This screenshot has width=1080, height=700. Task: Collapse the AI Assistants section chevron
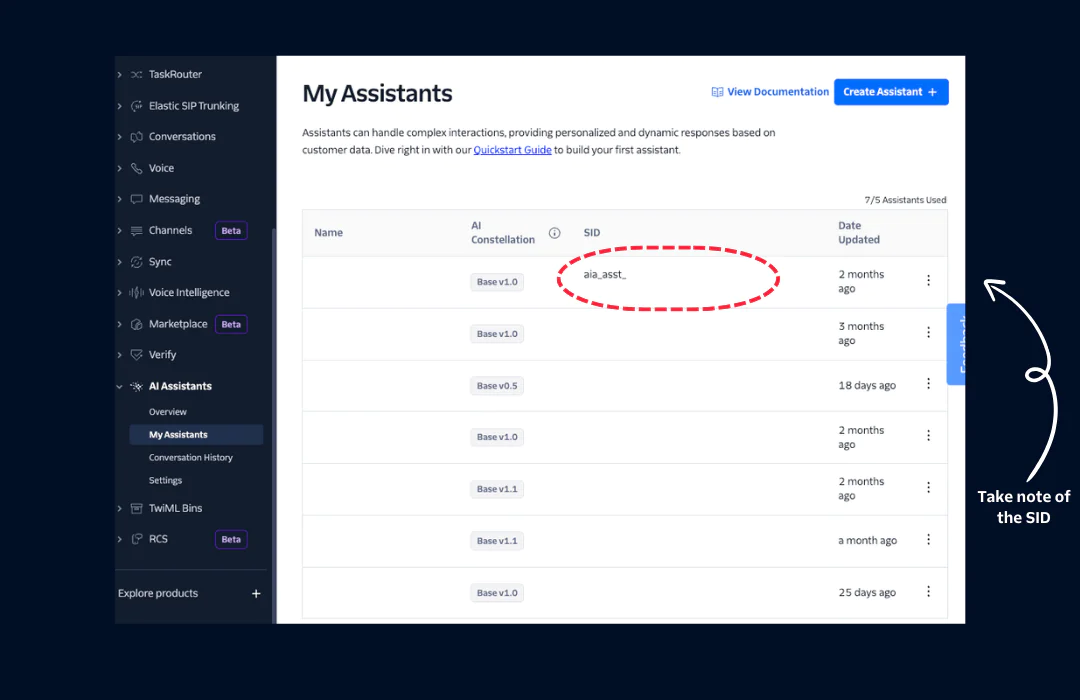(120, 387)
